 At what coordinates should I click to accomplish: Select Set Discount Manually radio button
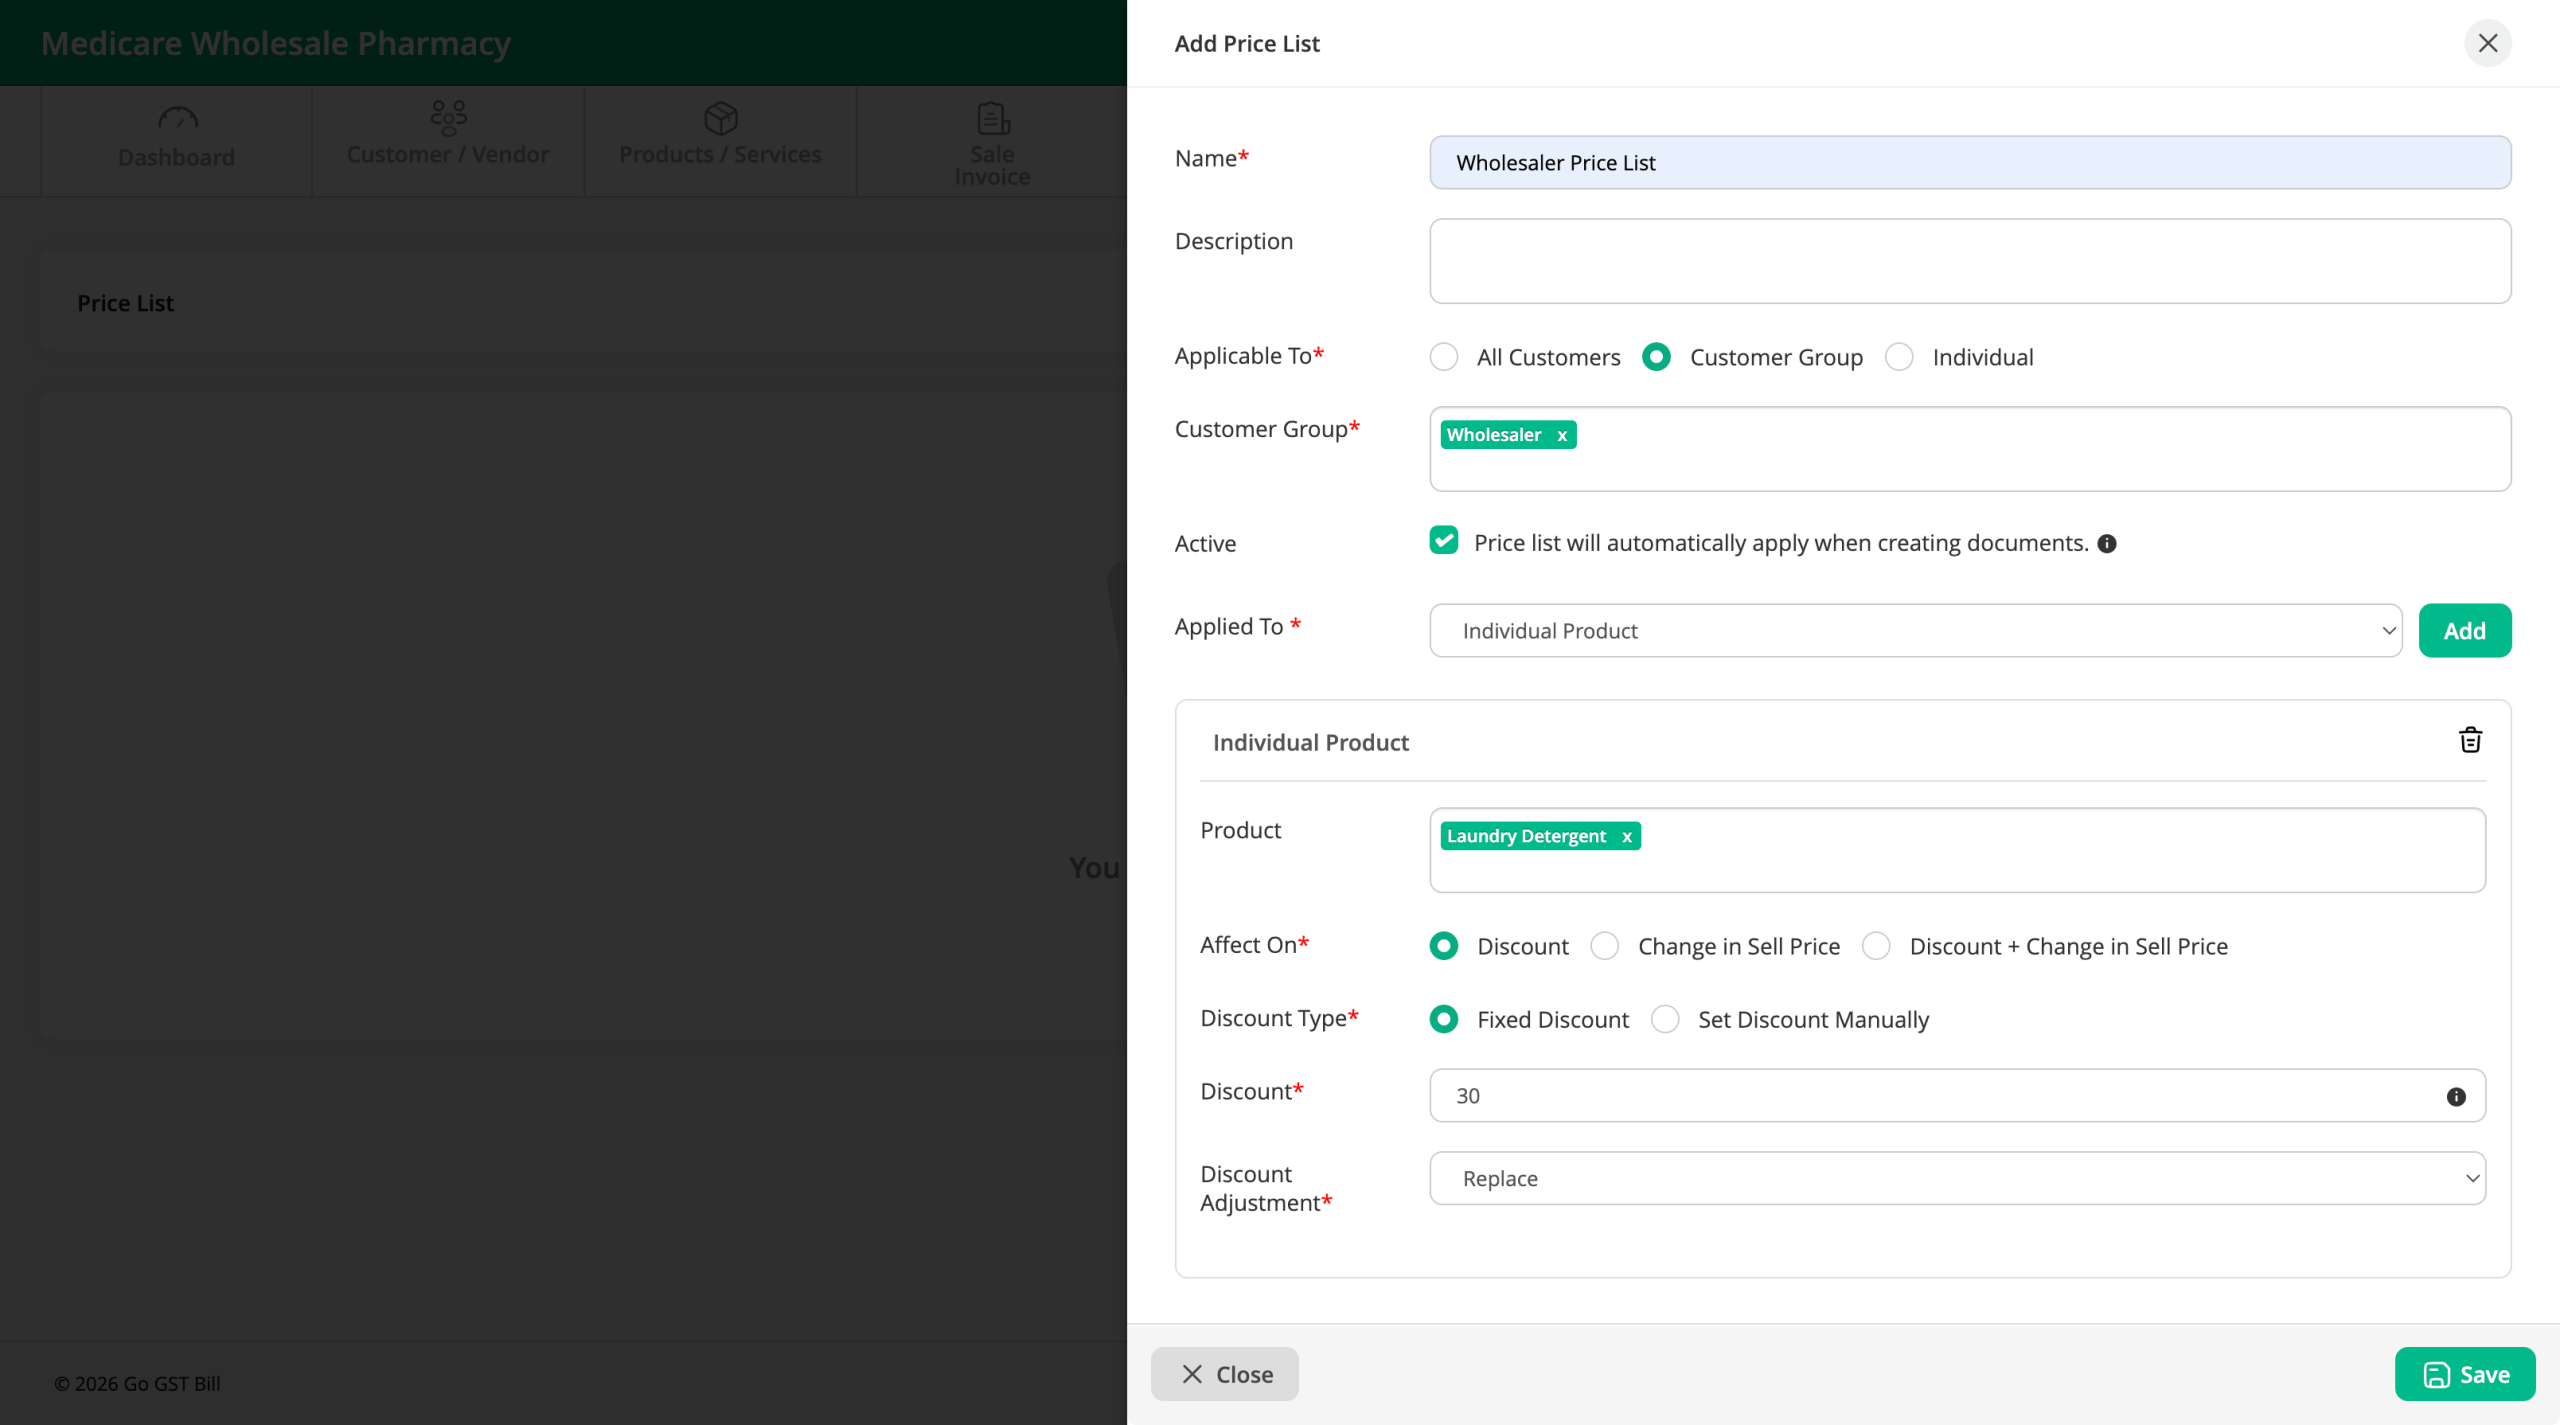tap(1665, 1019)
